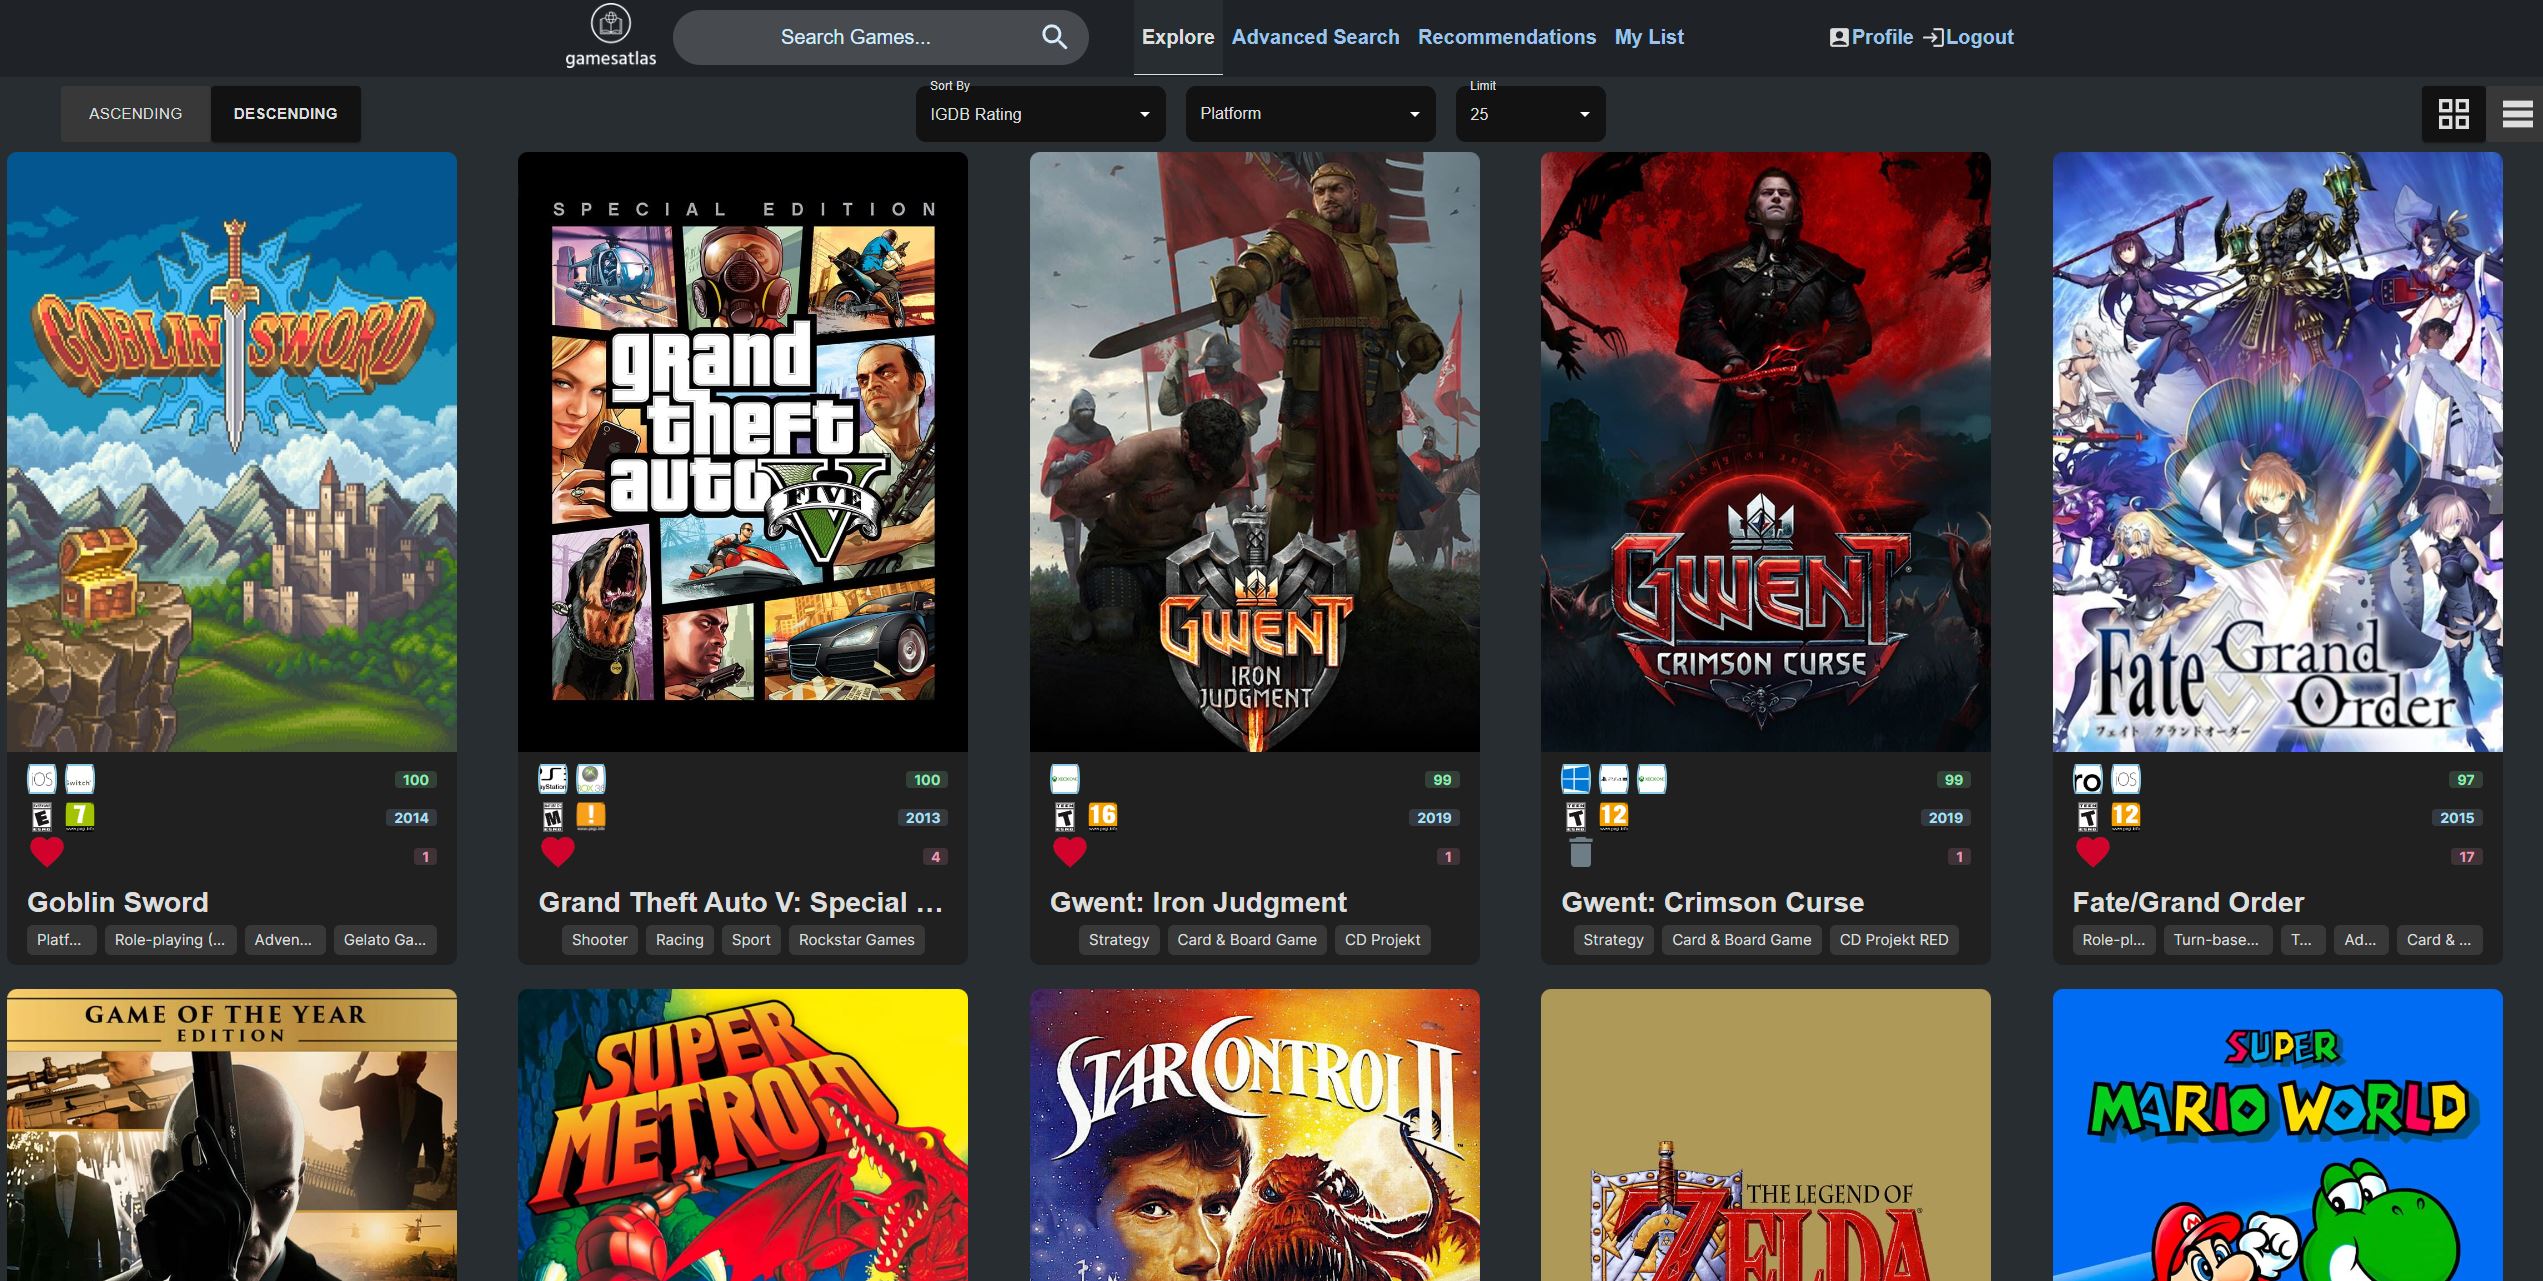2543x1281 pixels.
Task: Click inside the Search Games field
Action: (855, 37)
